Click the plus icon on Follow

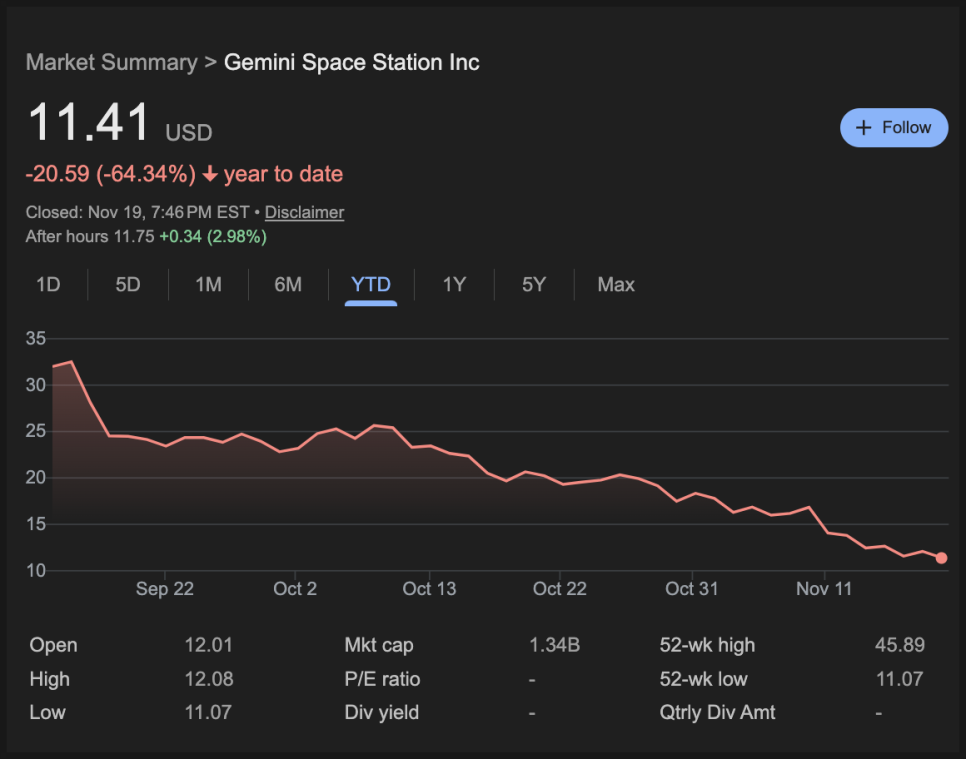[x=864, y=128]
